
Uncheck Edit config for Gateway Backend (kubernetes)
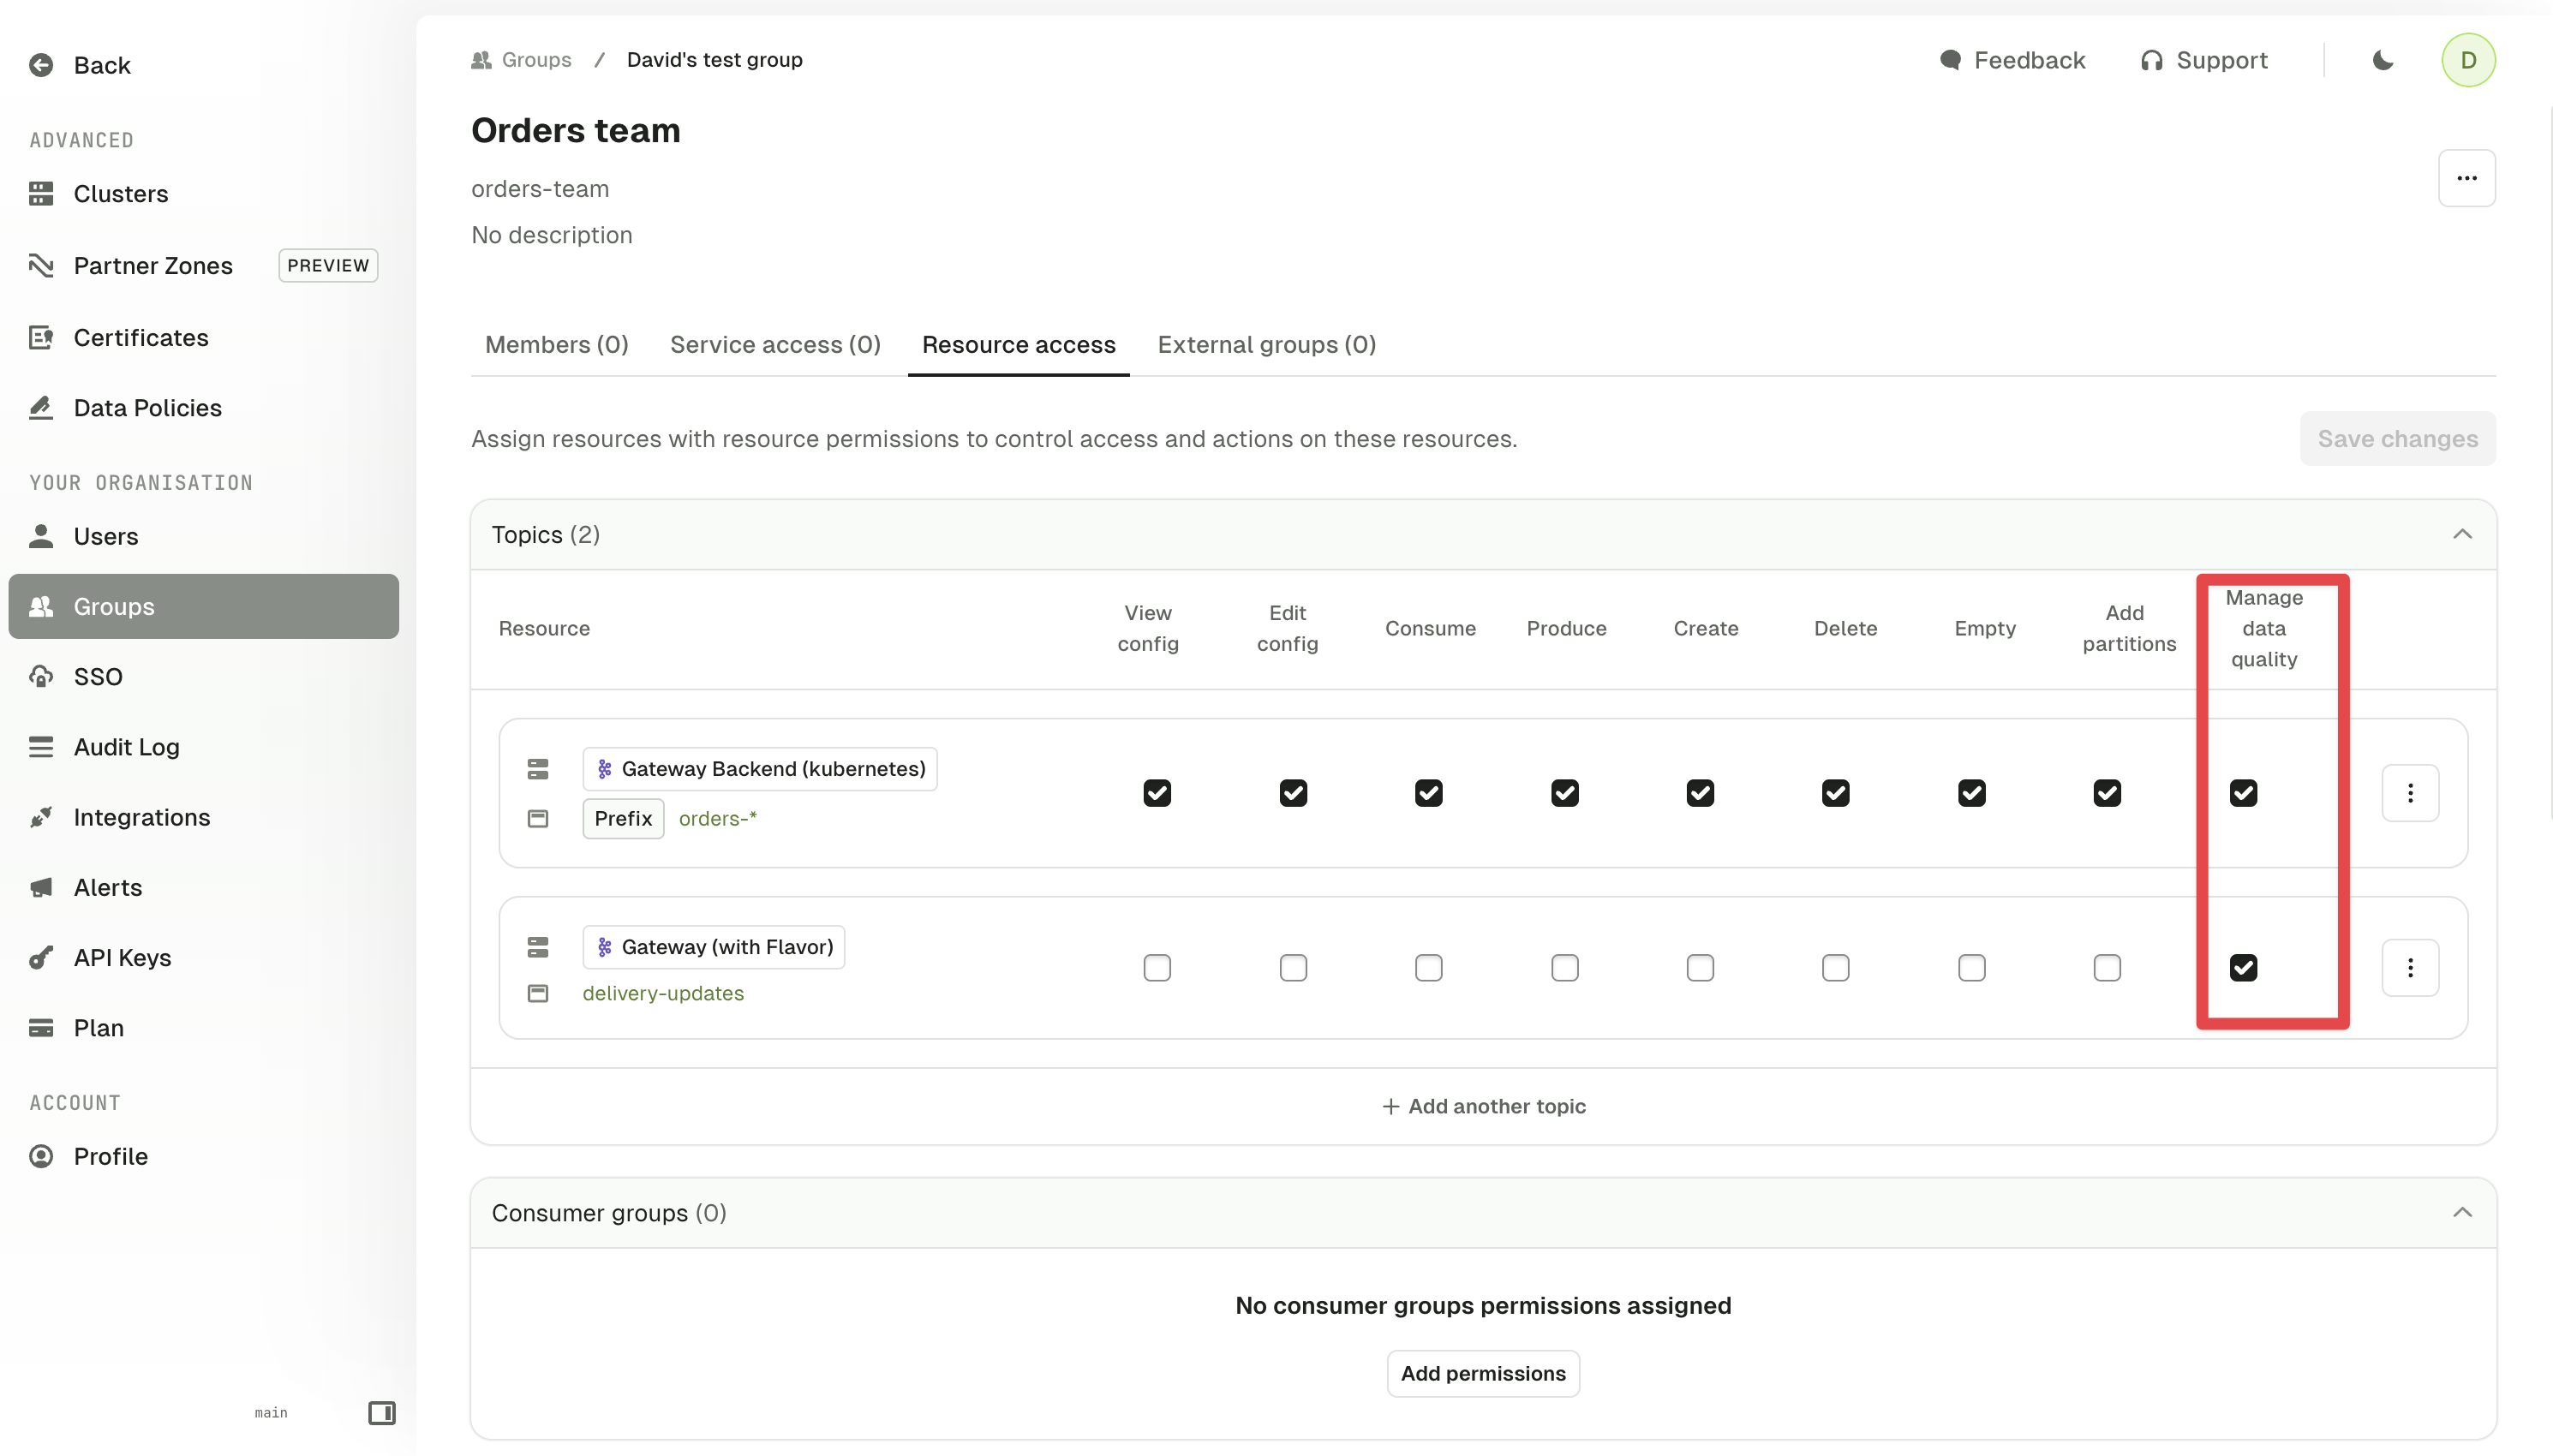click(x=1293, y=793)
